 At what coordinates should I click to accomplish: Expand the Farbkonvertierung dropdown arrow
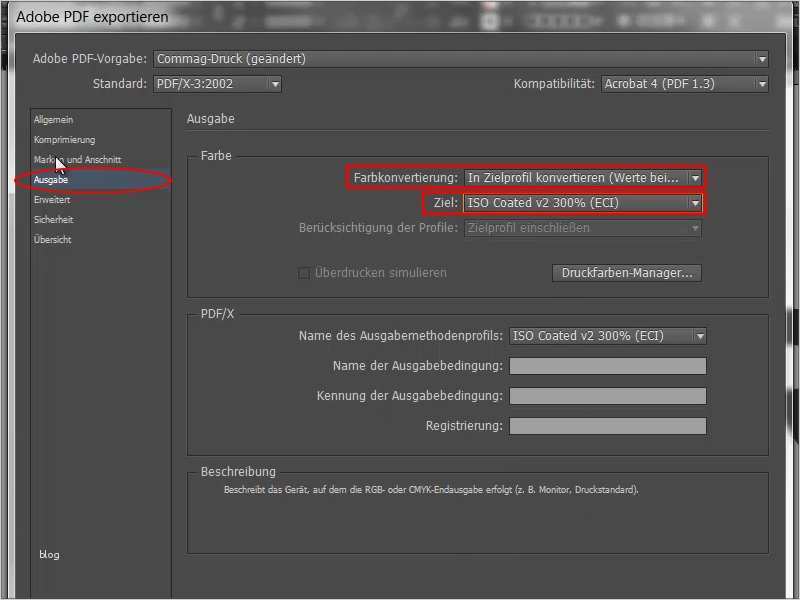point(695,178)
